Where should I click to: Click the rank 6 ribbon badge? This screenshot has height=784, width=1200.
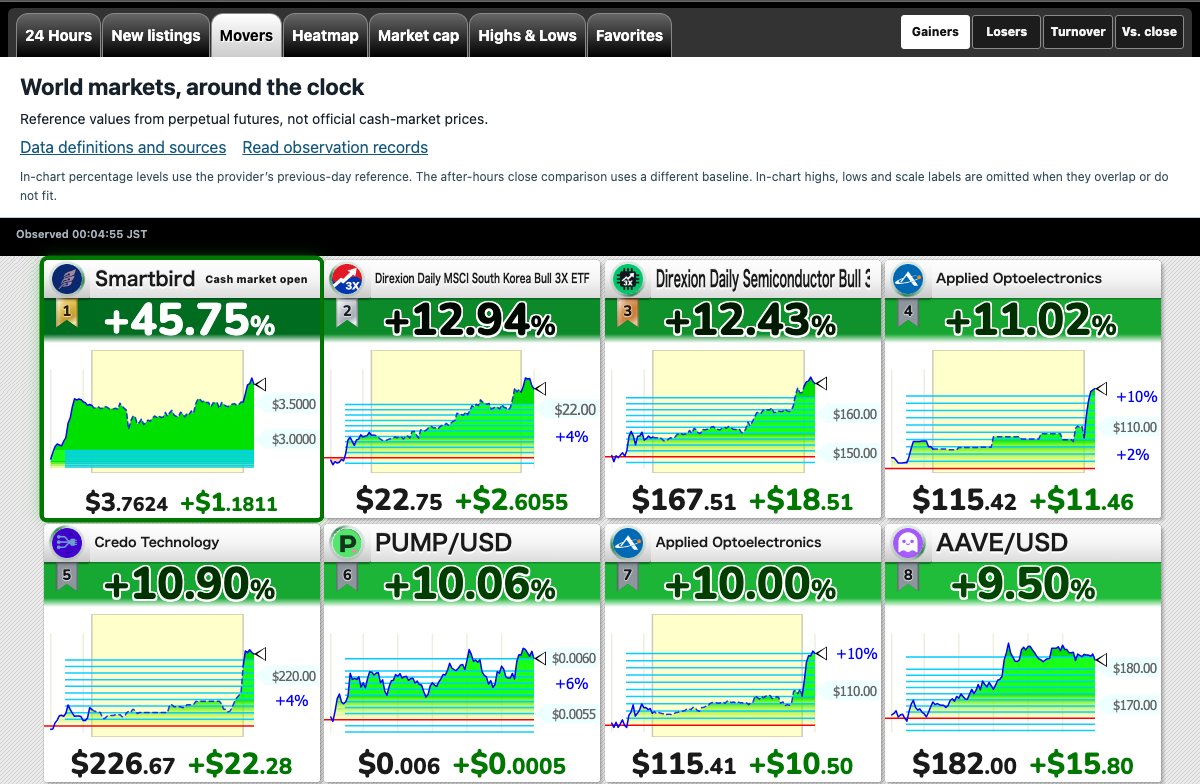347,578
